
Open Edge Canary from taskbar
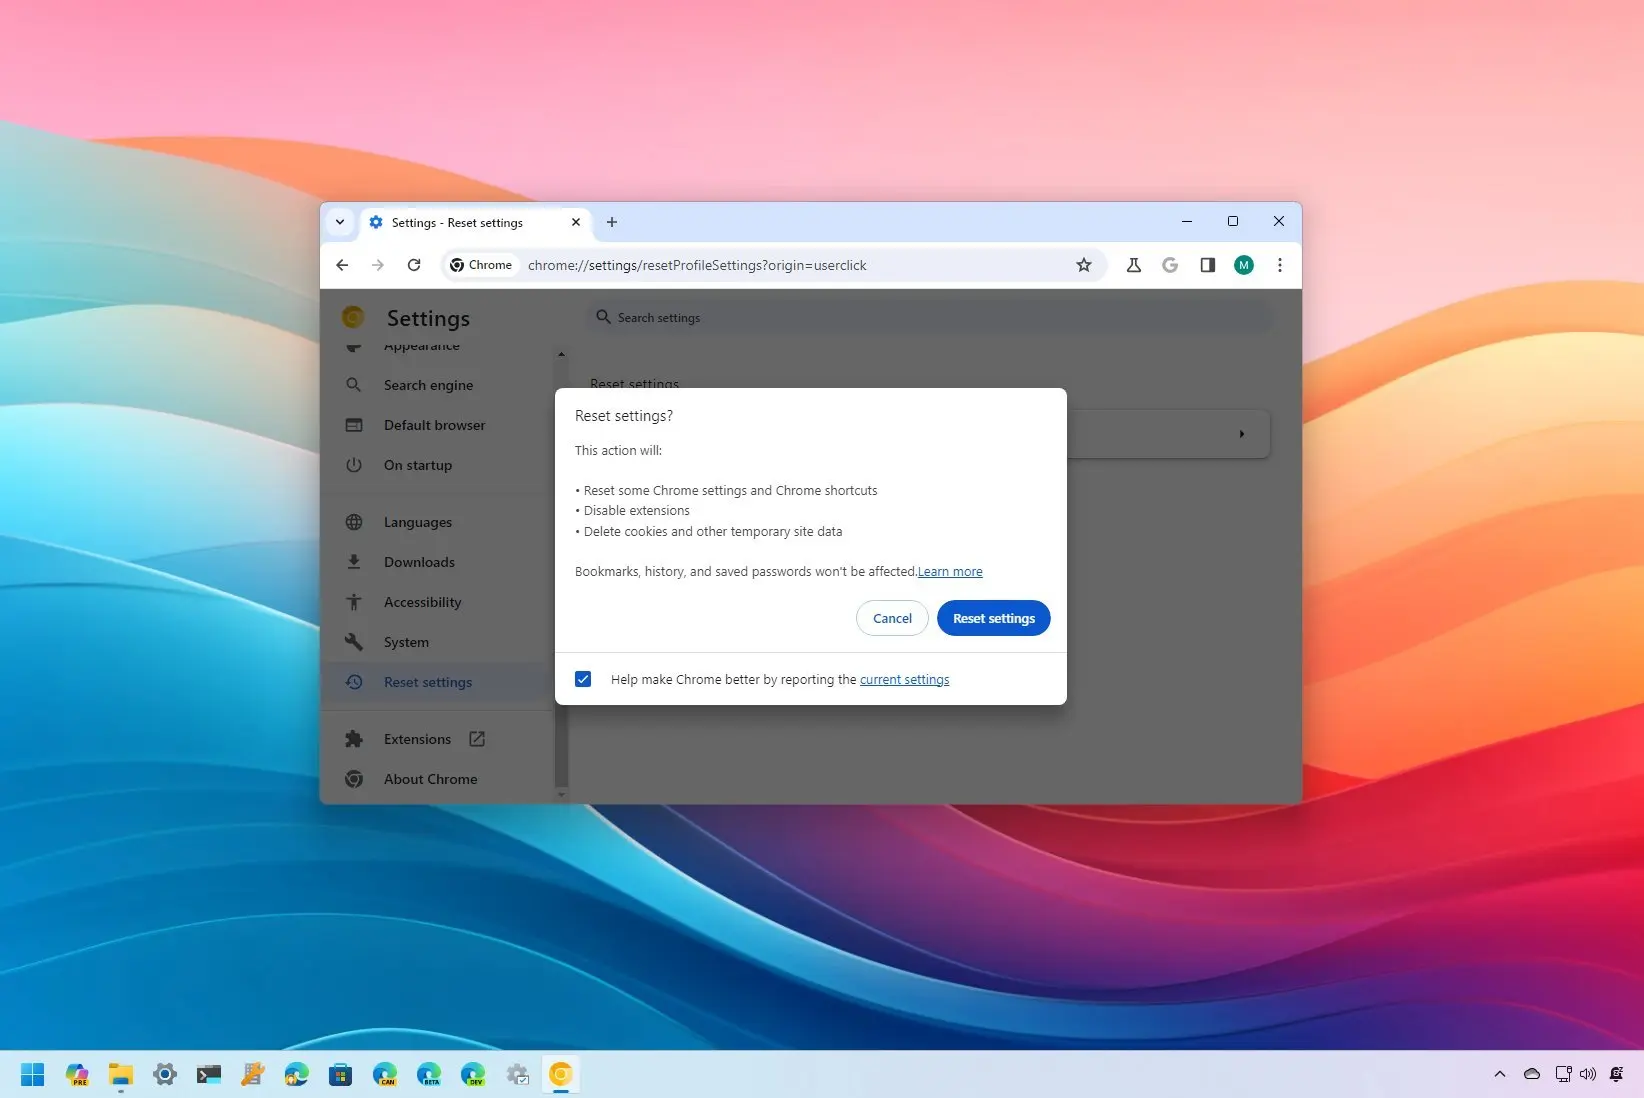(x=385, y=1074)
